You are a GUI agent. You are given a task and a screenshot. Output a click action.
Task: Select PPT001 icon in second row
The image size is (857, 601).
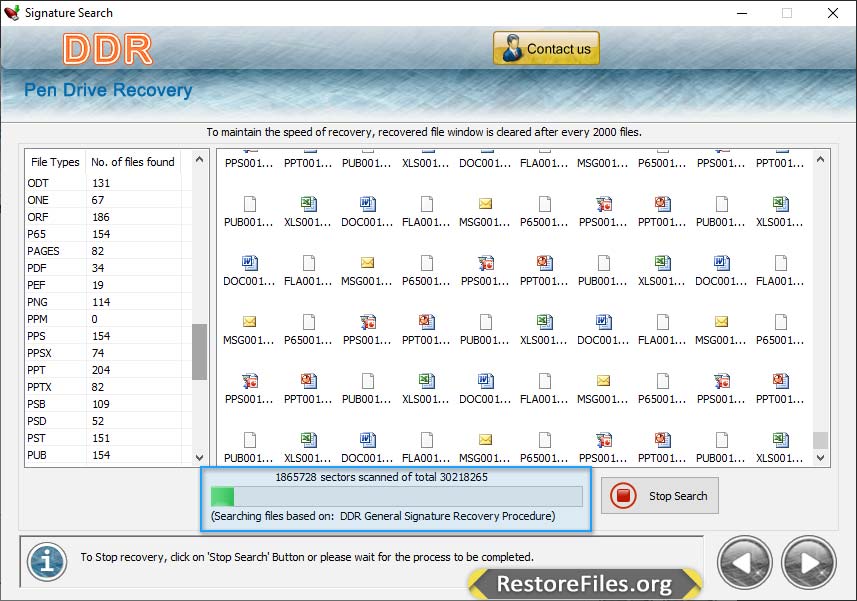662,204
